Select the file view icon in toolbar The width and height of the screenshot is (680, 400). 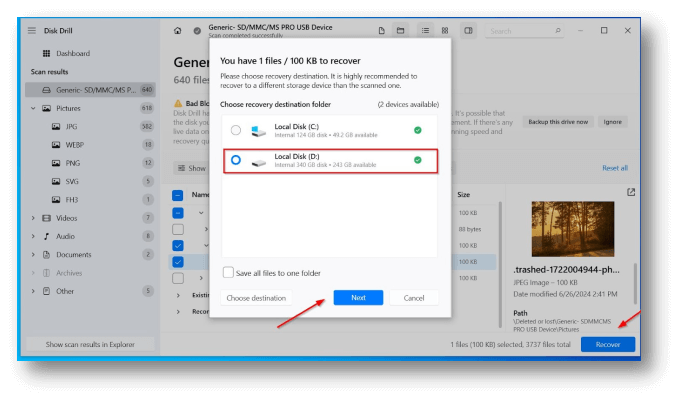(381, 30)
